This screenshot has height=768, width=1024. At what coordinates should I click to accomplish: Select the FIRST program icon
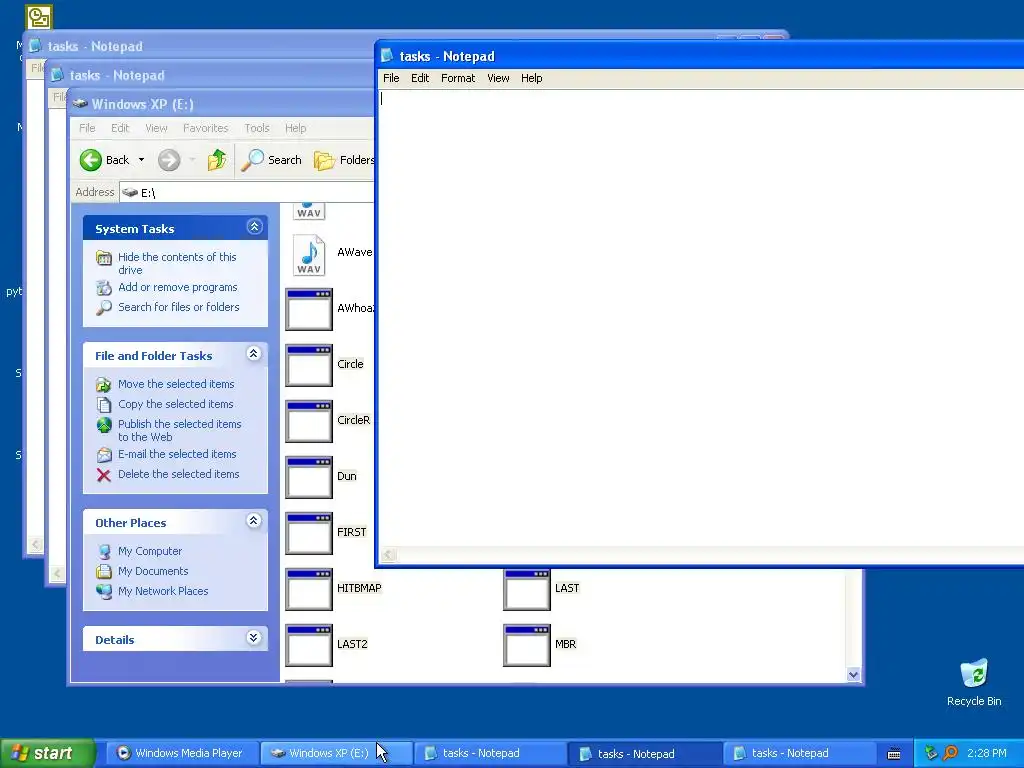point(309,534)
